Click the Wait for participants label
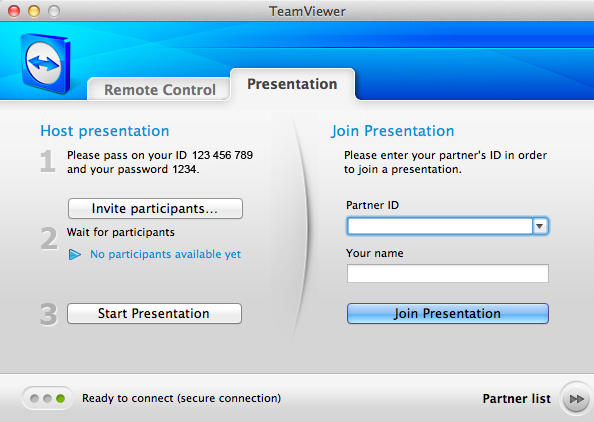This screenshot has width=594, height=422. coord(121,232)
